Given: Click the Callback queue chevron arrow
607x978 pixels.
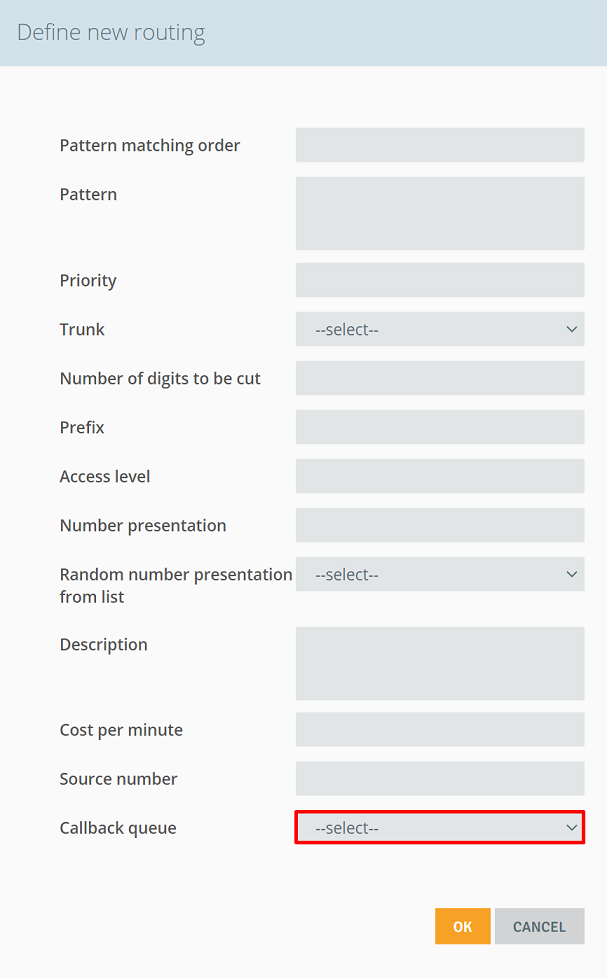Looking at the screenshot, I should 571,828.
